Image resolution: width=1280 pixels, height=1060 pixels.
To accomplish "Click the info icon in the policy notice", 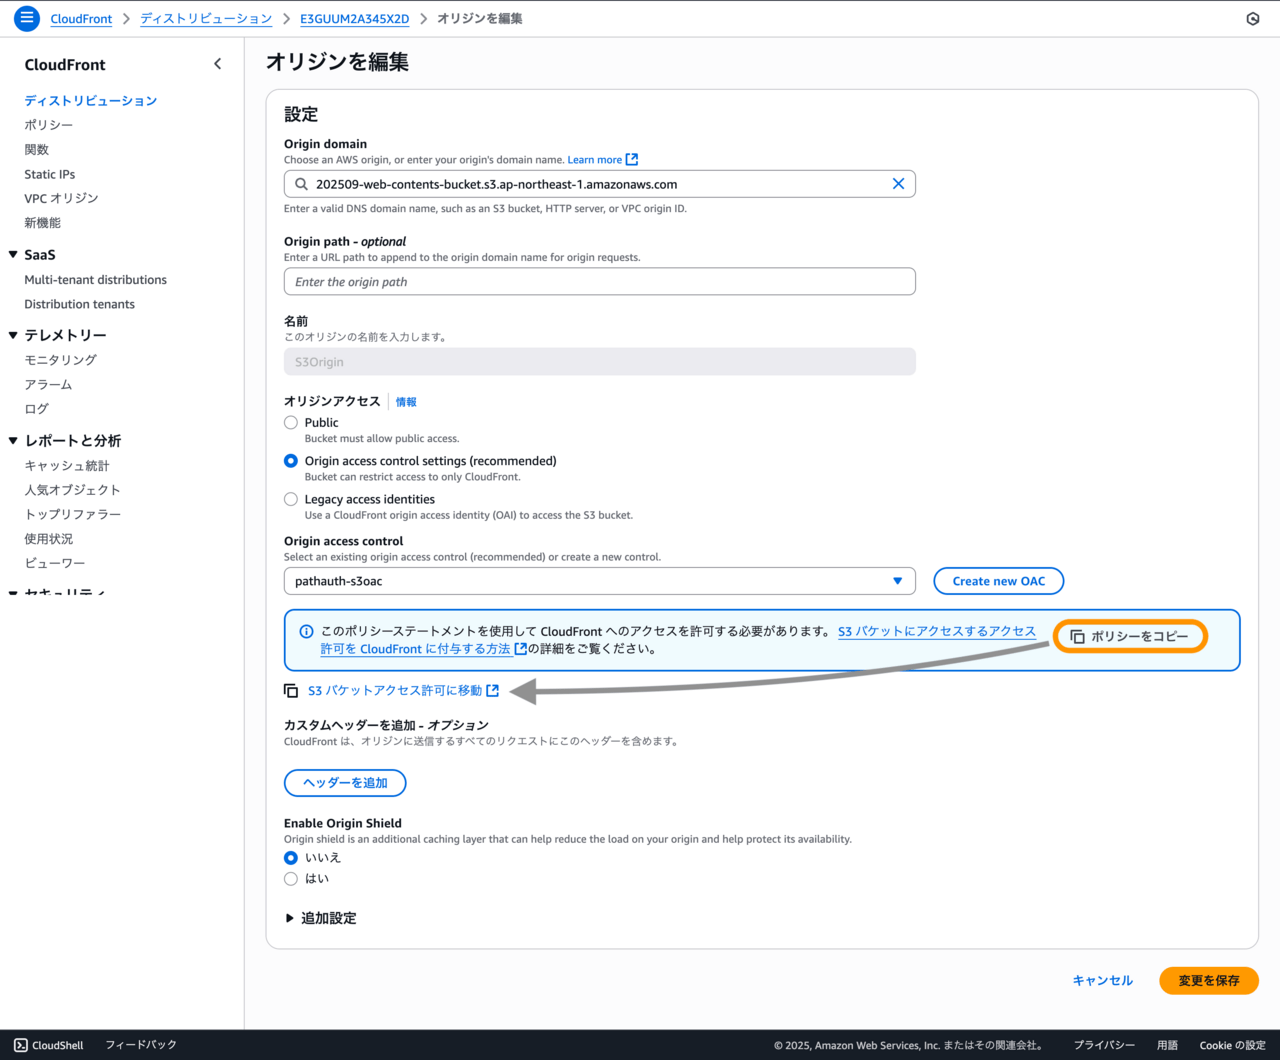I will pyautogui.click(x=306, y=631).
